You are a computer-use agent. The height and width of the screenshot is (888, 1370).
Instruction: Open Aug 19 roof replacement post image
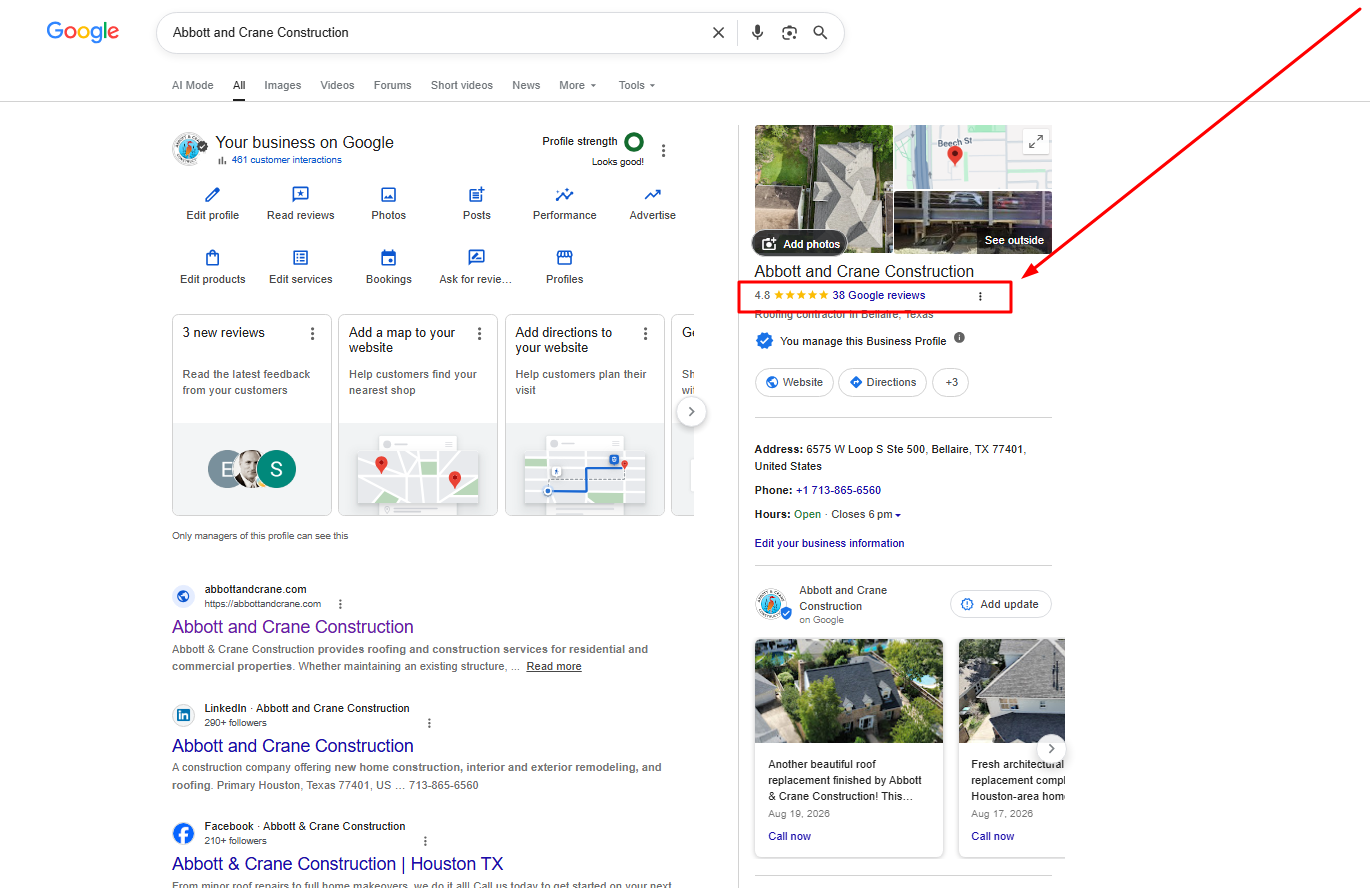(849, 690)
